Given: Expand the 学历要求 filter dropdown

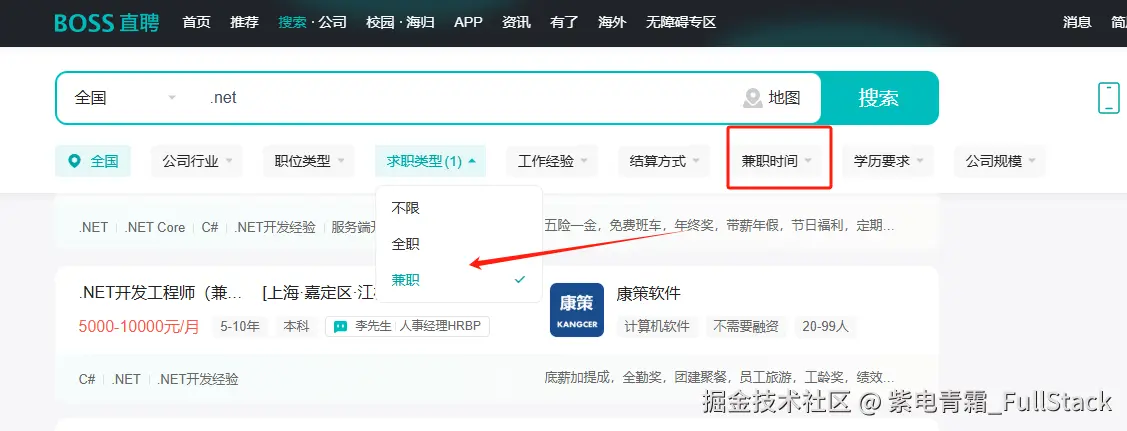Looking at the screenshot, I should click(x=888, y=161).
